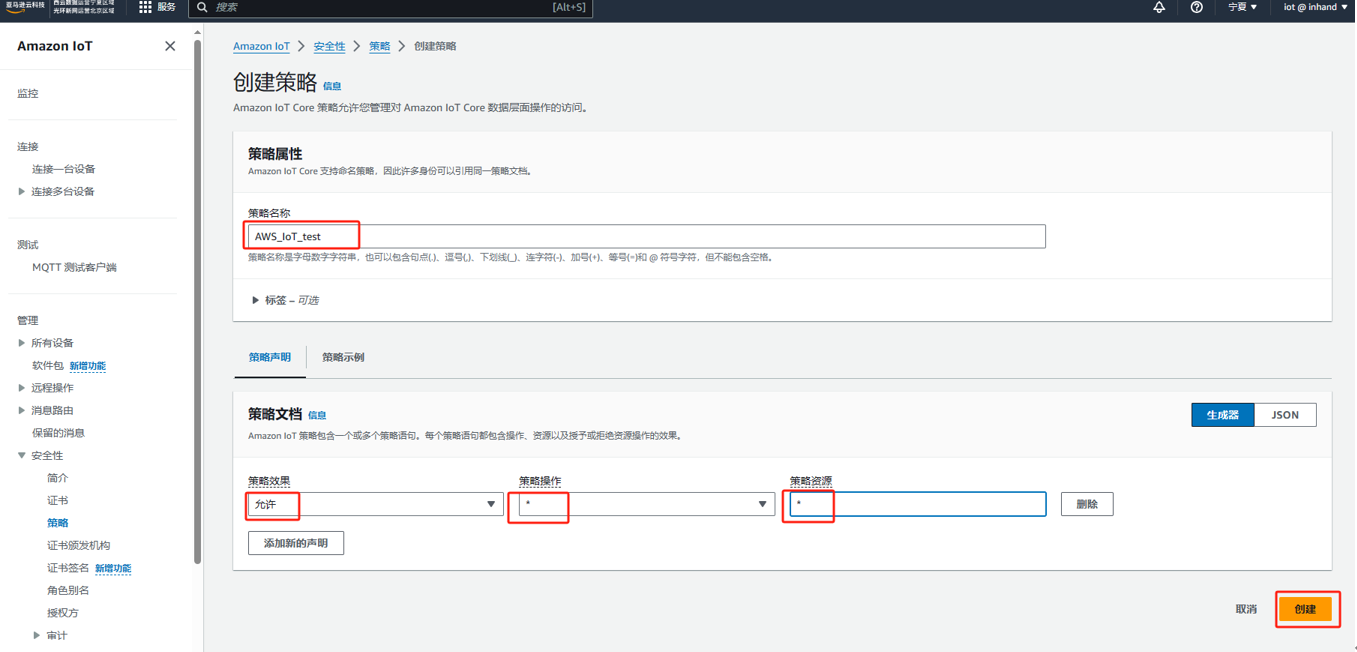
Task: Expand 连接多台设备 in the sidebar
Action: click(x=22, y=191)
